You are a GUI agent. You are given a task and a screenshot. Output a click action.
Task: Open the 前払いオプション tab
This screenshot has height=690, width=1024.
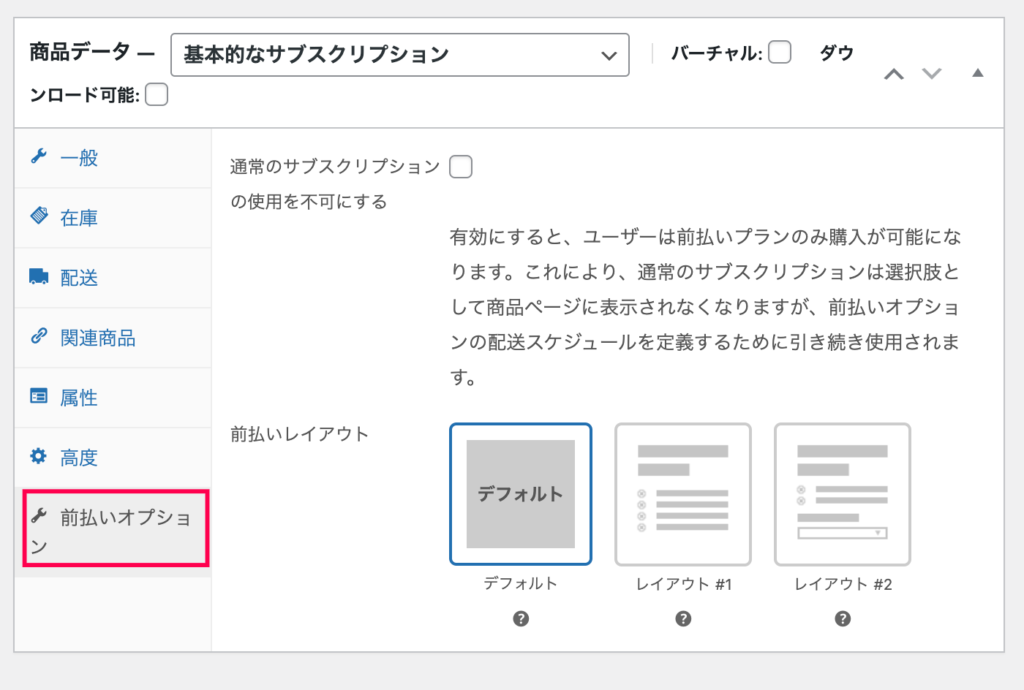point(113,531)
